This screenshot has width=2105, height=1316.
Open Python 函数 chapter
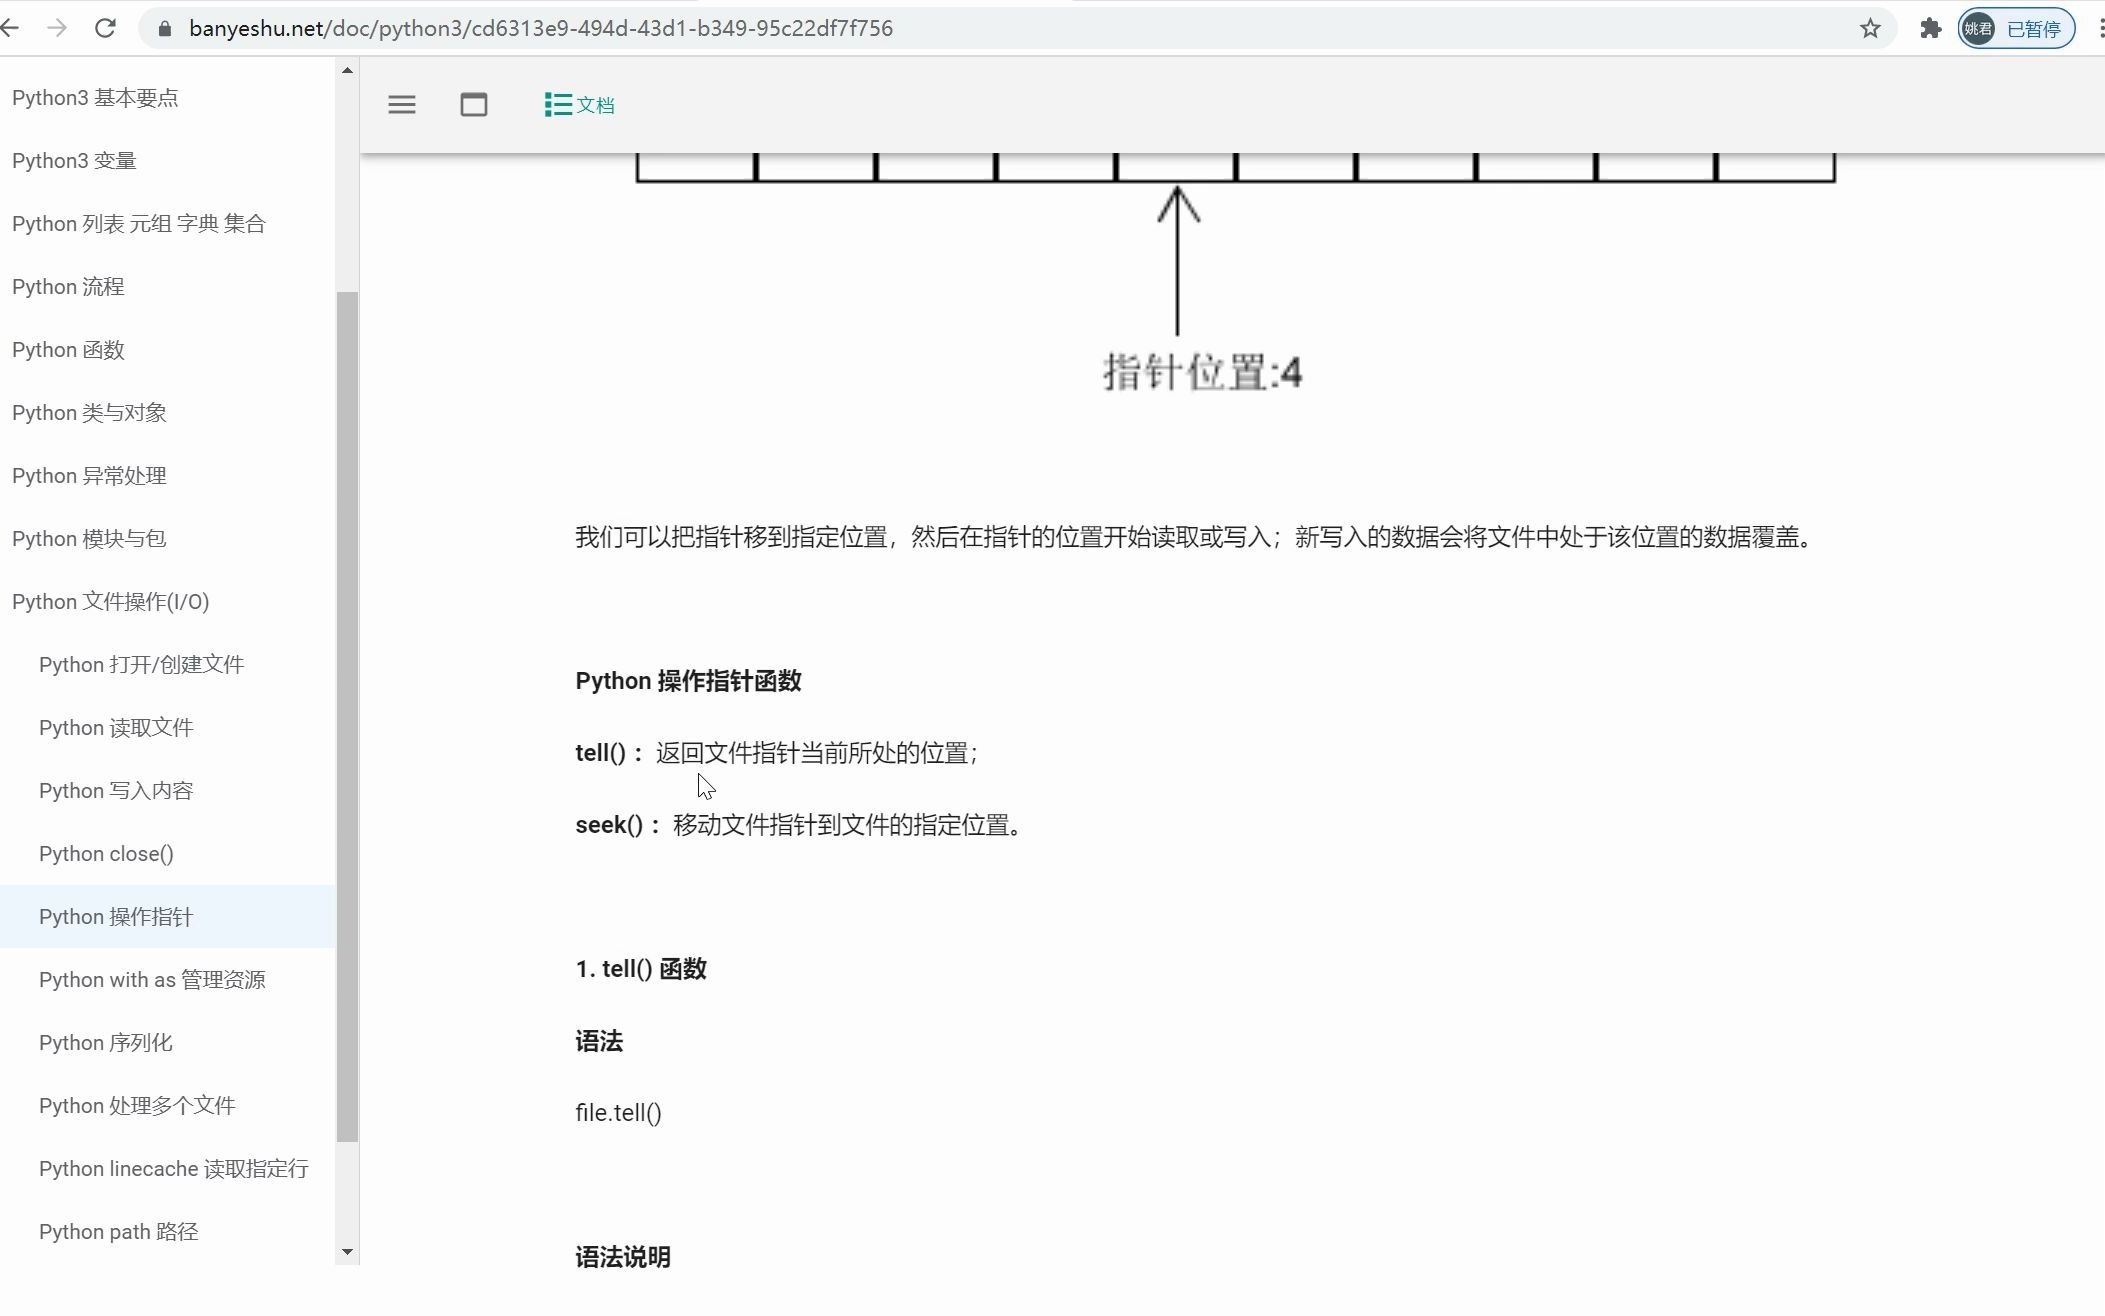coord(68,350)
